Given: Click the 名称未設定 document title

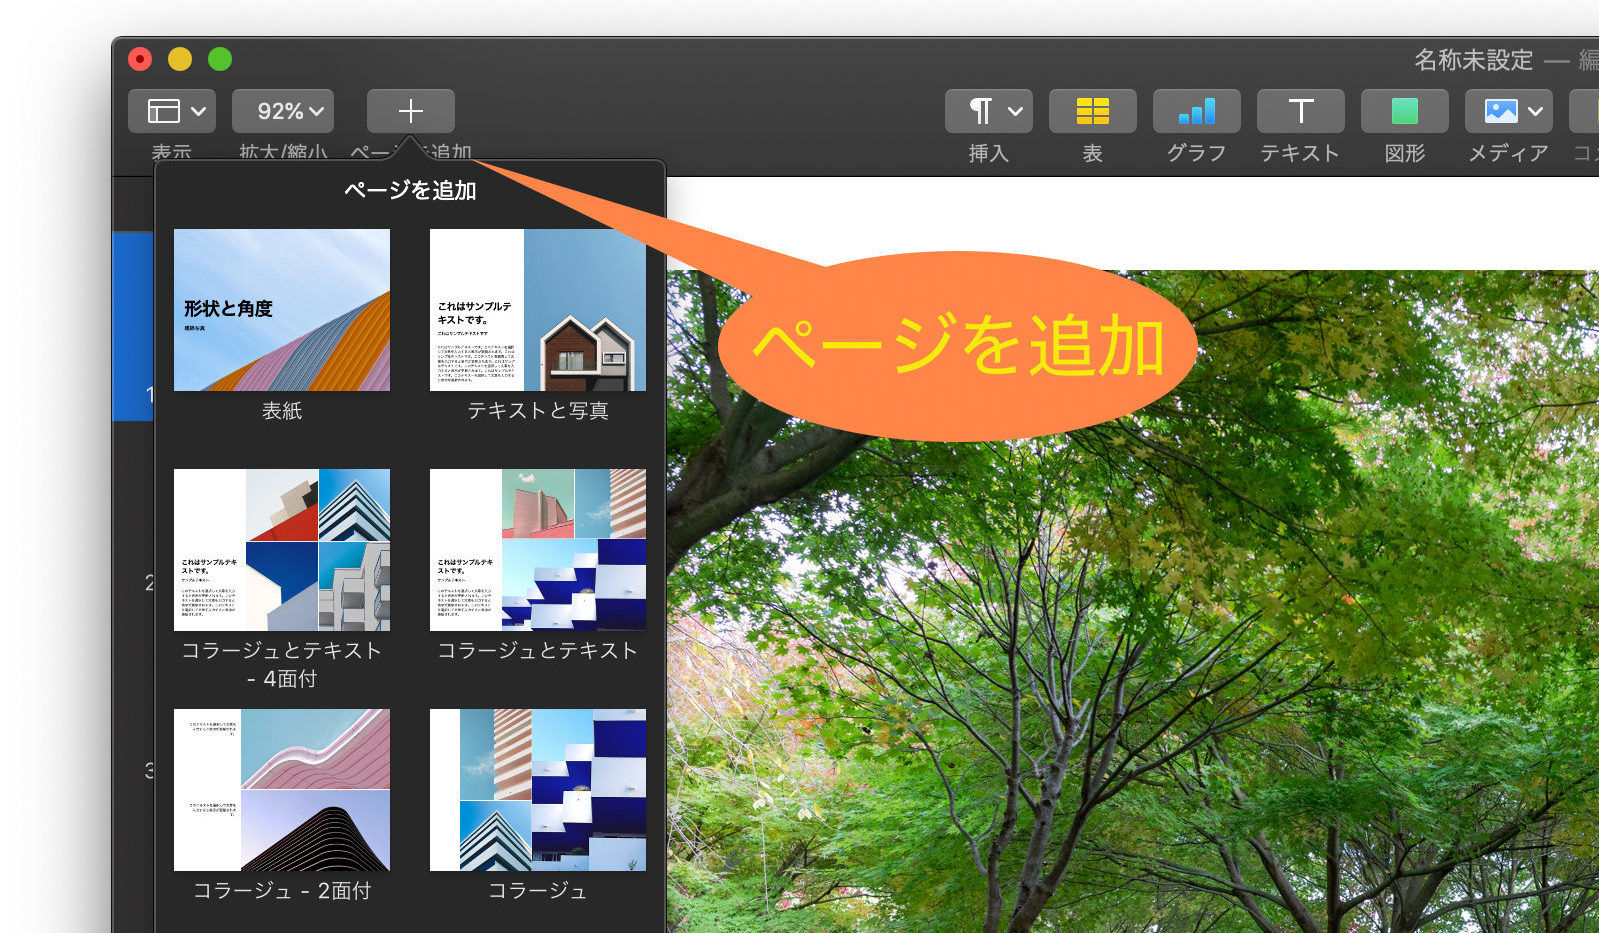Looking at the screenshot, I should coord(1473,60).
